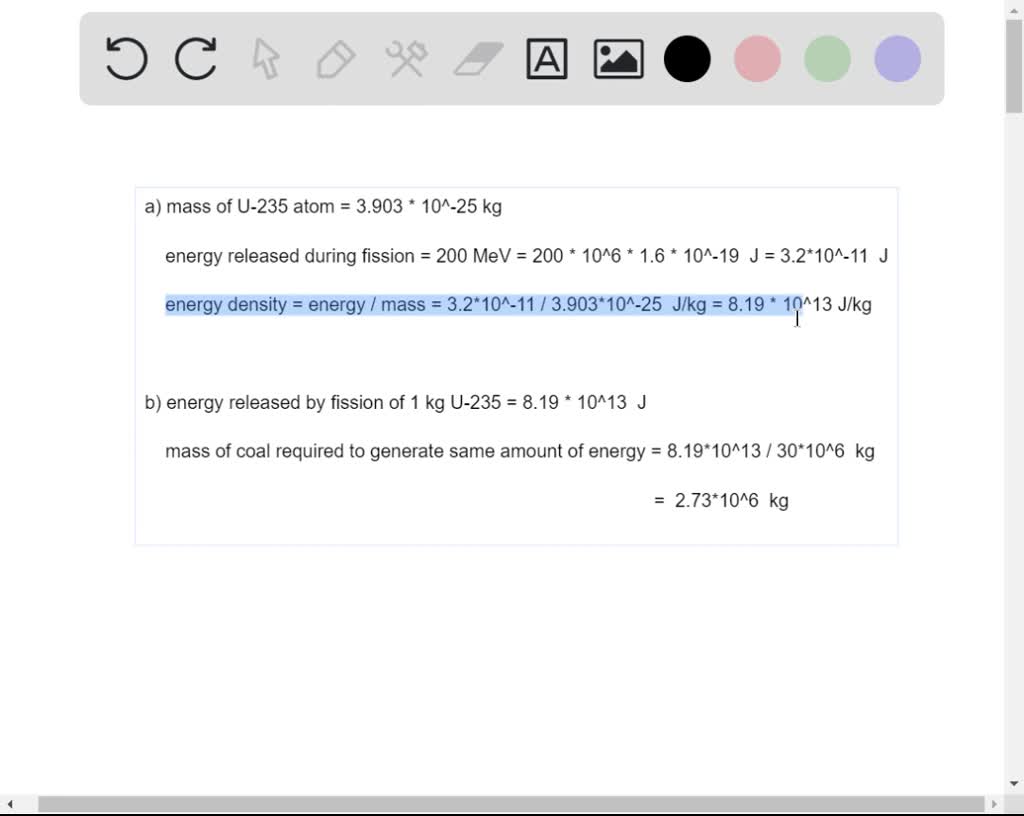This screenshot has height=816, width=1024.
Task: Pick the purple color
Action: (896, 59)
